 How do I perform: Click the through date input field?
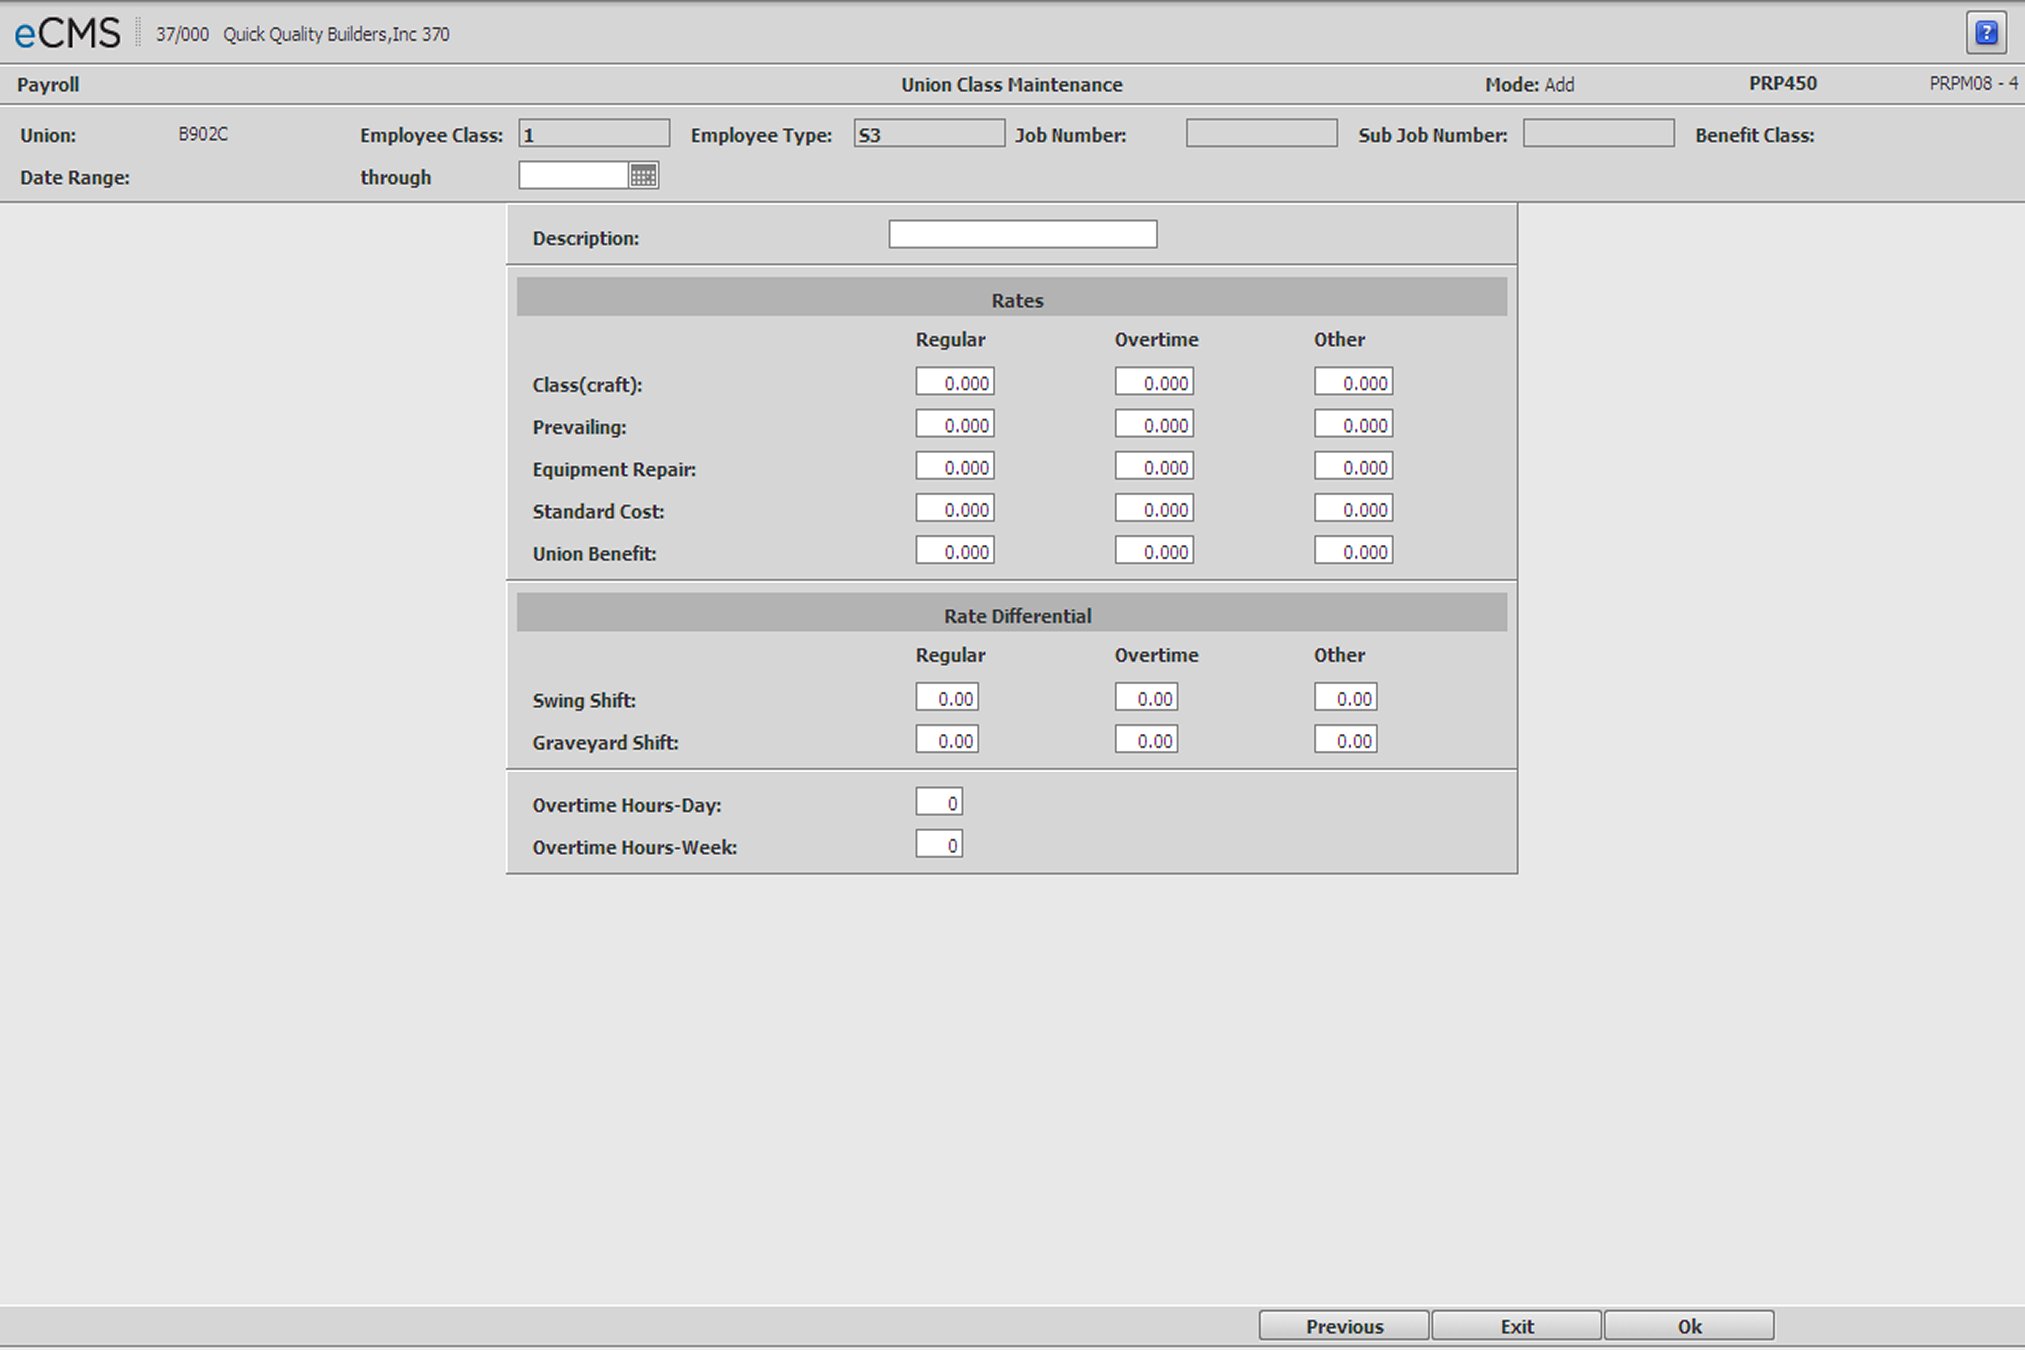[573, 176]
